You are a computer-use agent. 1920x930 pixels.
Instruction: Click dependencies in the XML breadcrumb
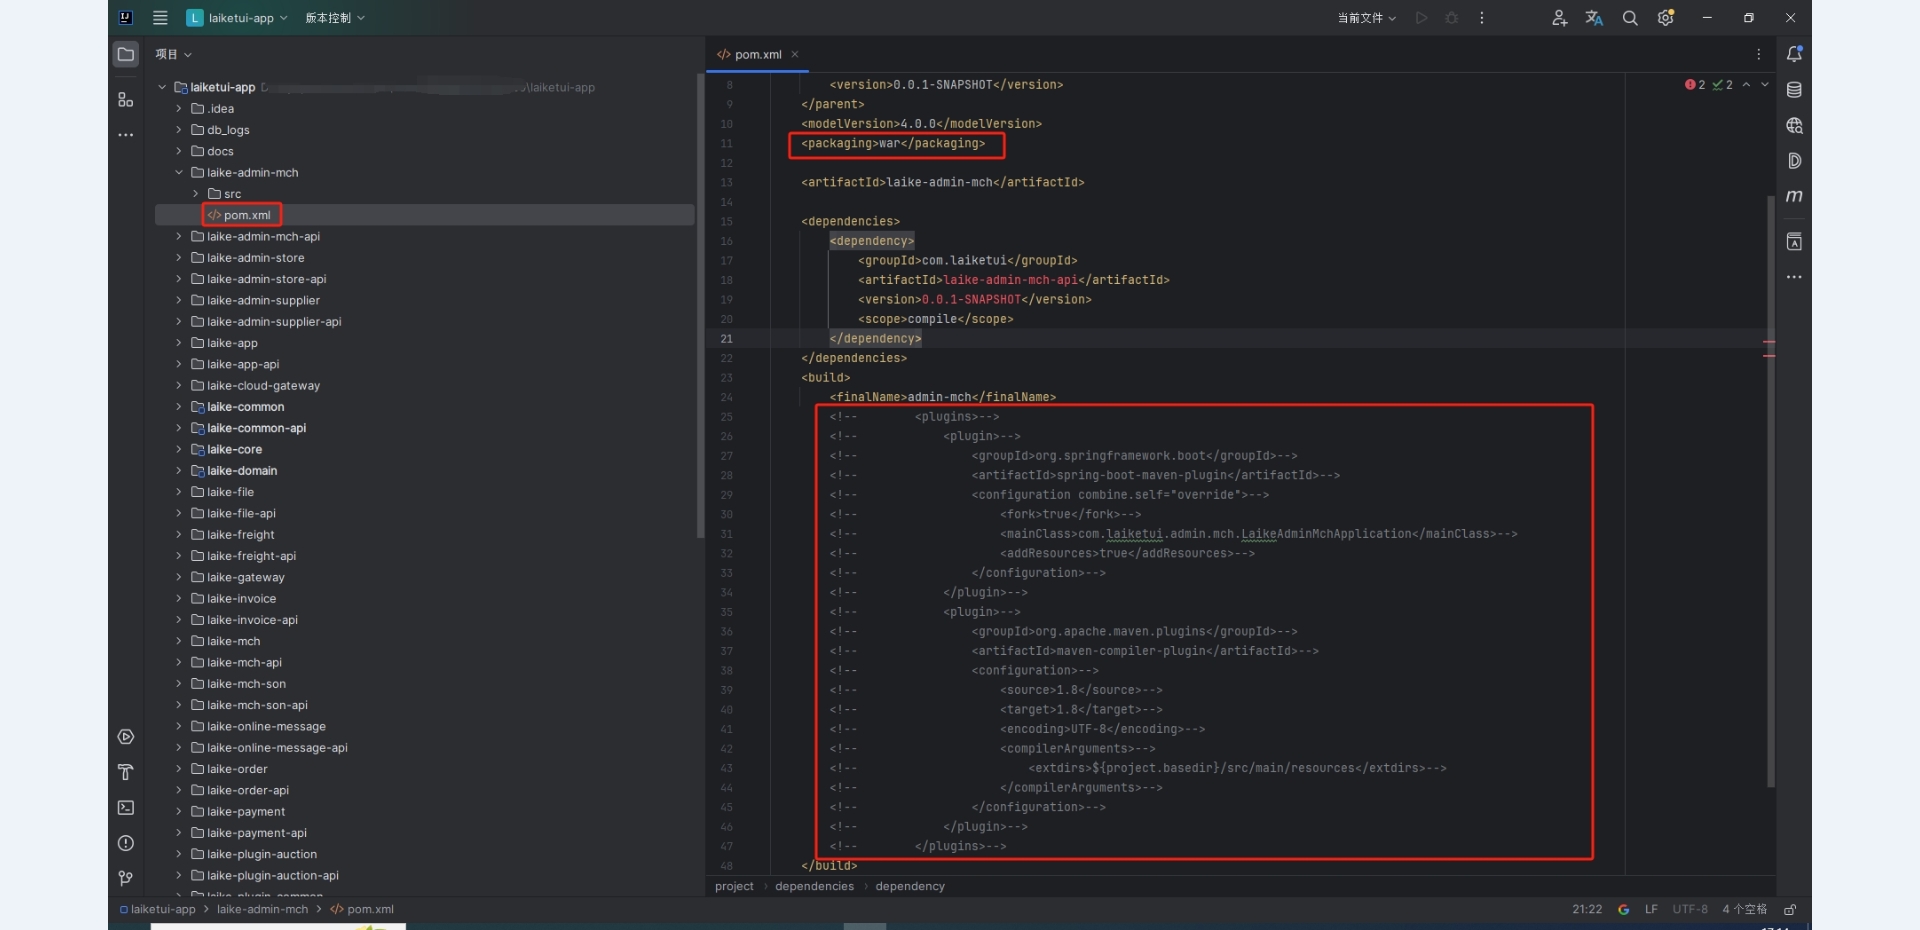[x=814, y=886]
